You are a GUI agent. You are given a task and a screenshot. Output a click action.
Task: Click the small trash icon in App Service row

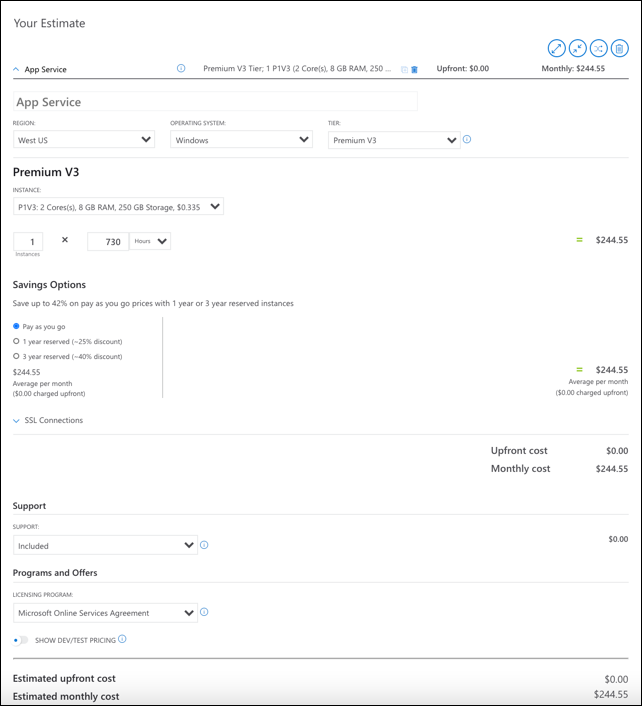tap(414, 69)
